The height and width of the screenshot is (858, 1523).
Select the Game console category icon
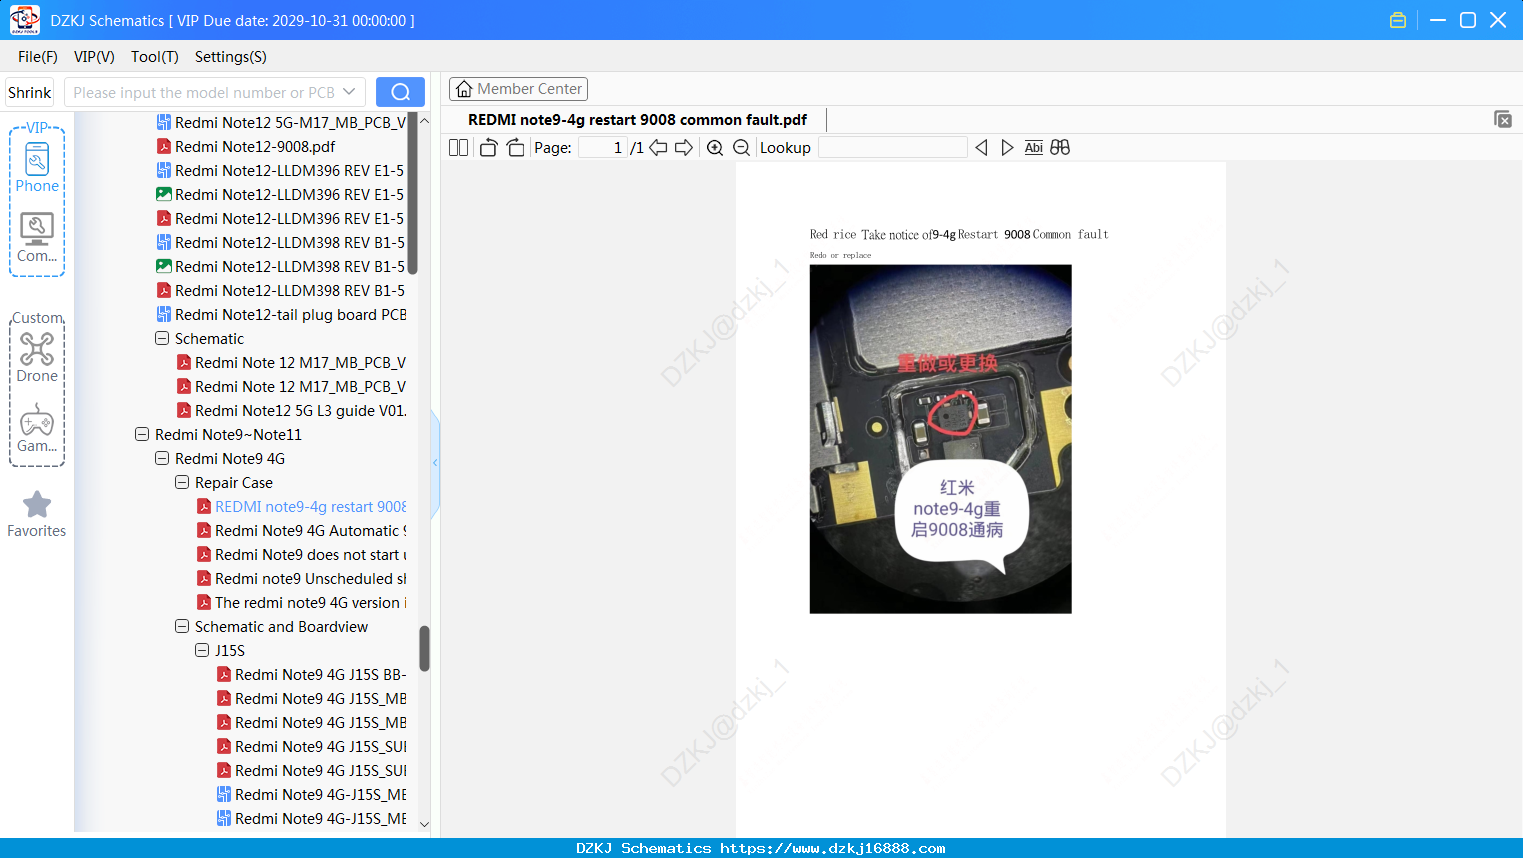[37, 427]
